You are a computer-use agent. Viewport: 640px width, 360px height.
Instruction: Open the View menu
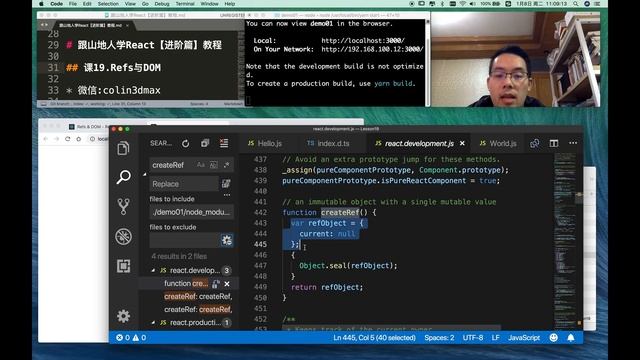tap(130, 4)
